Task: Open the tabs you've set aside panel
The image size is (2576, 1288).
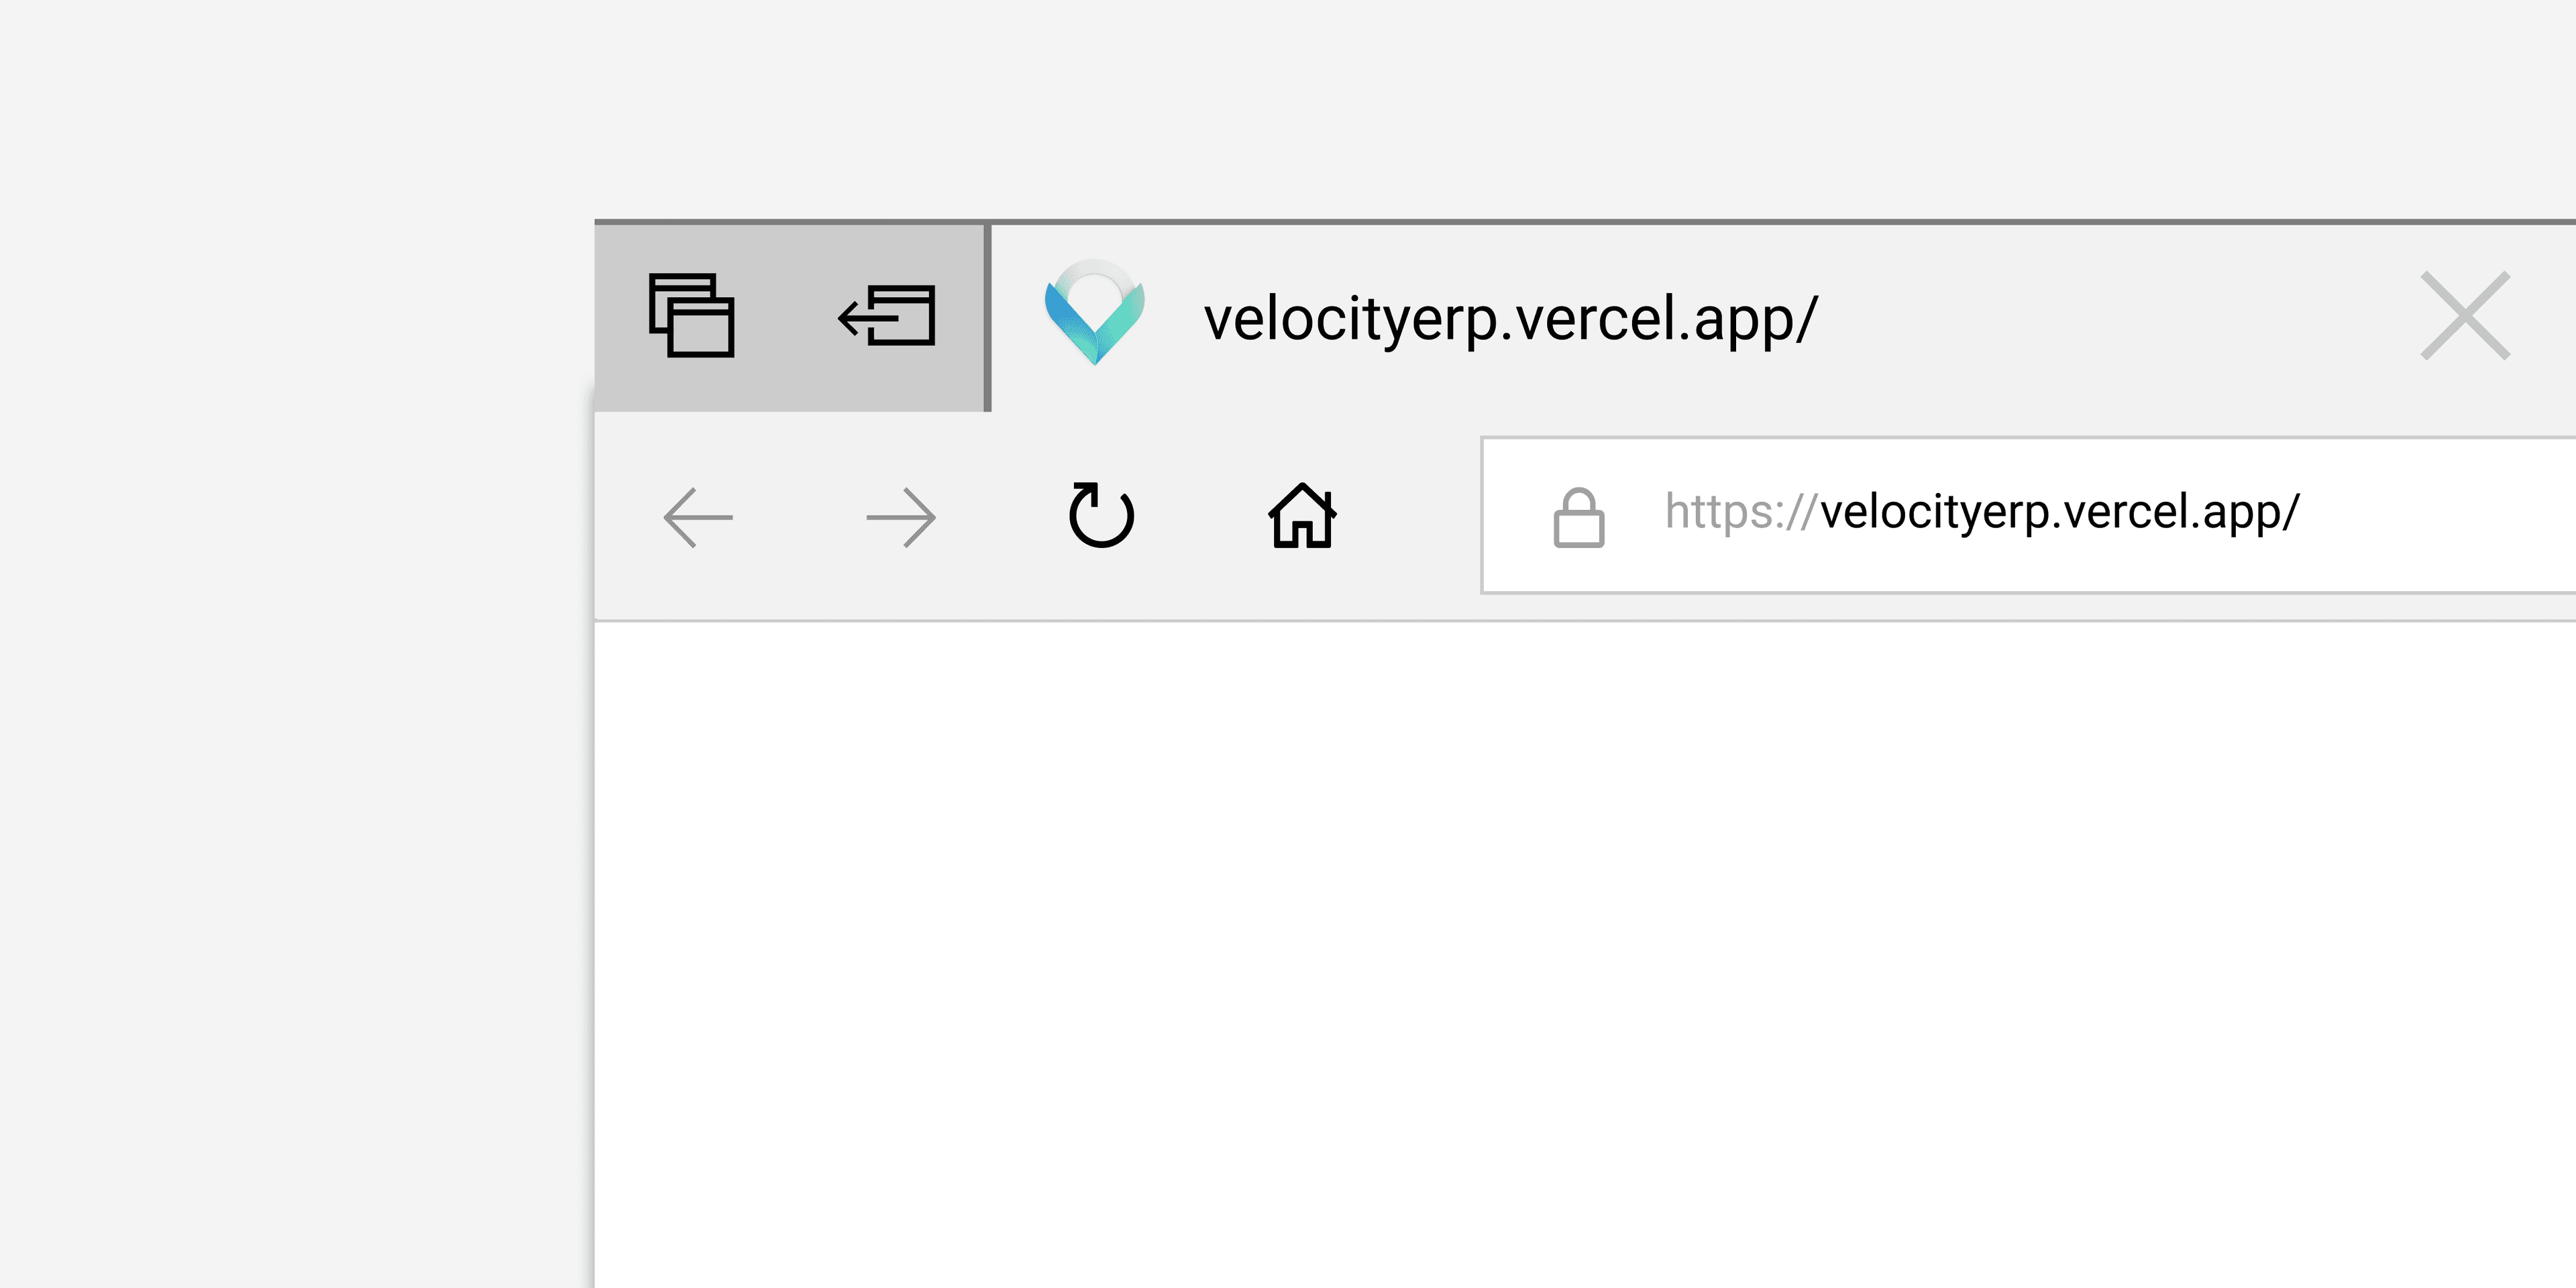Action: pos(691,316)
